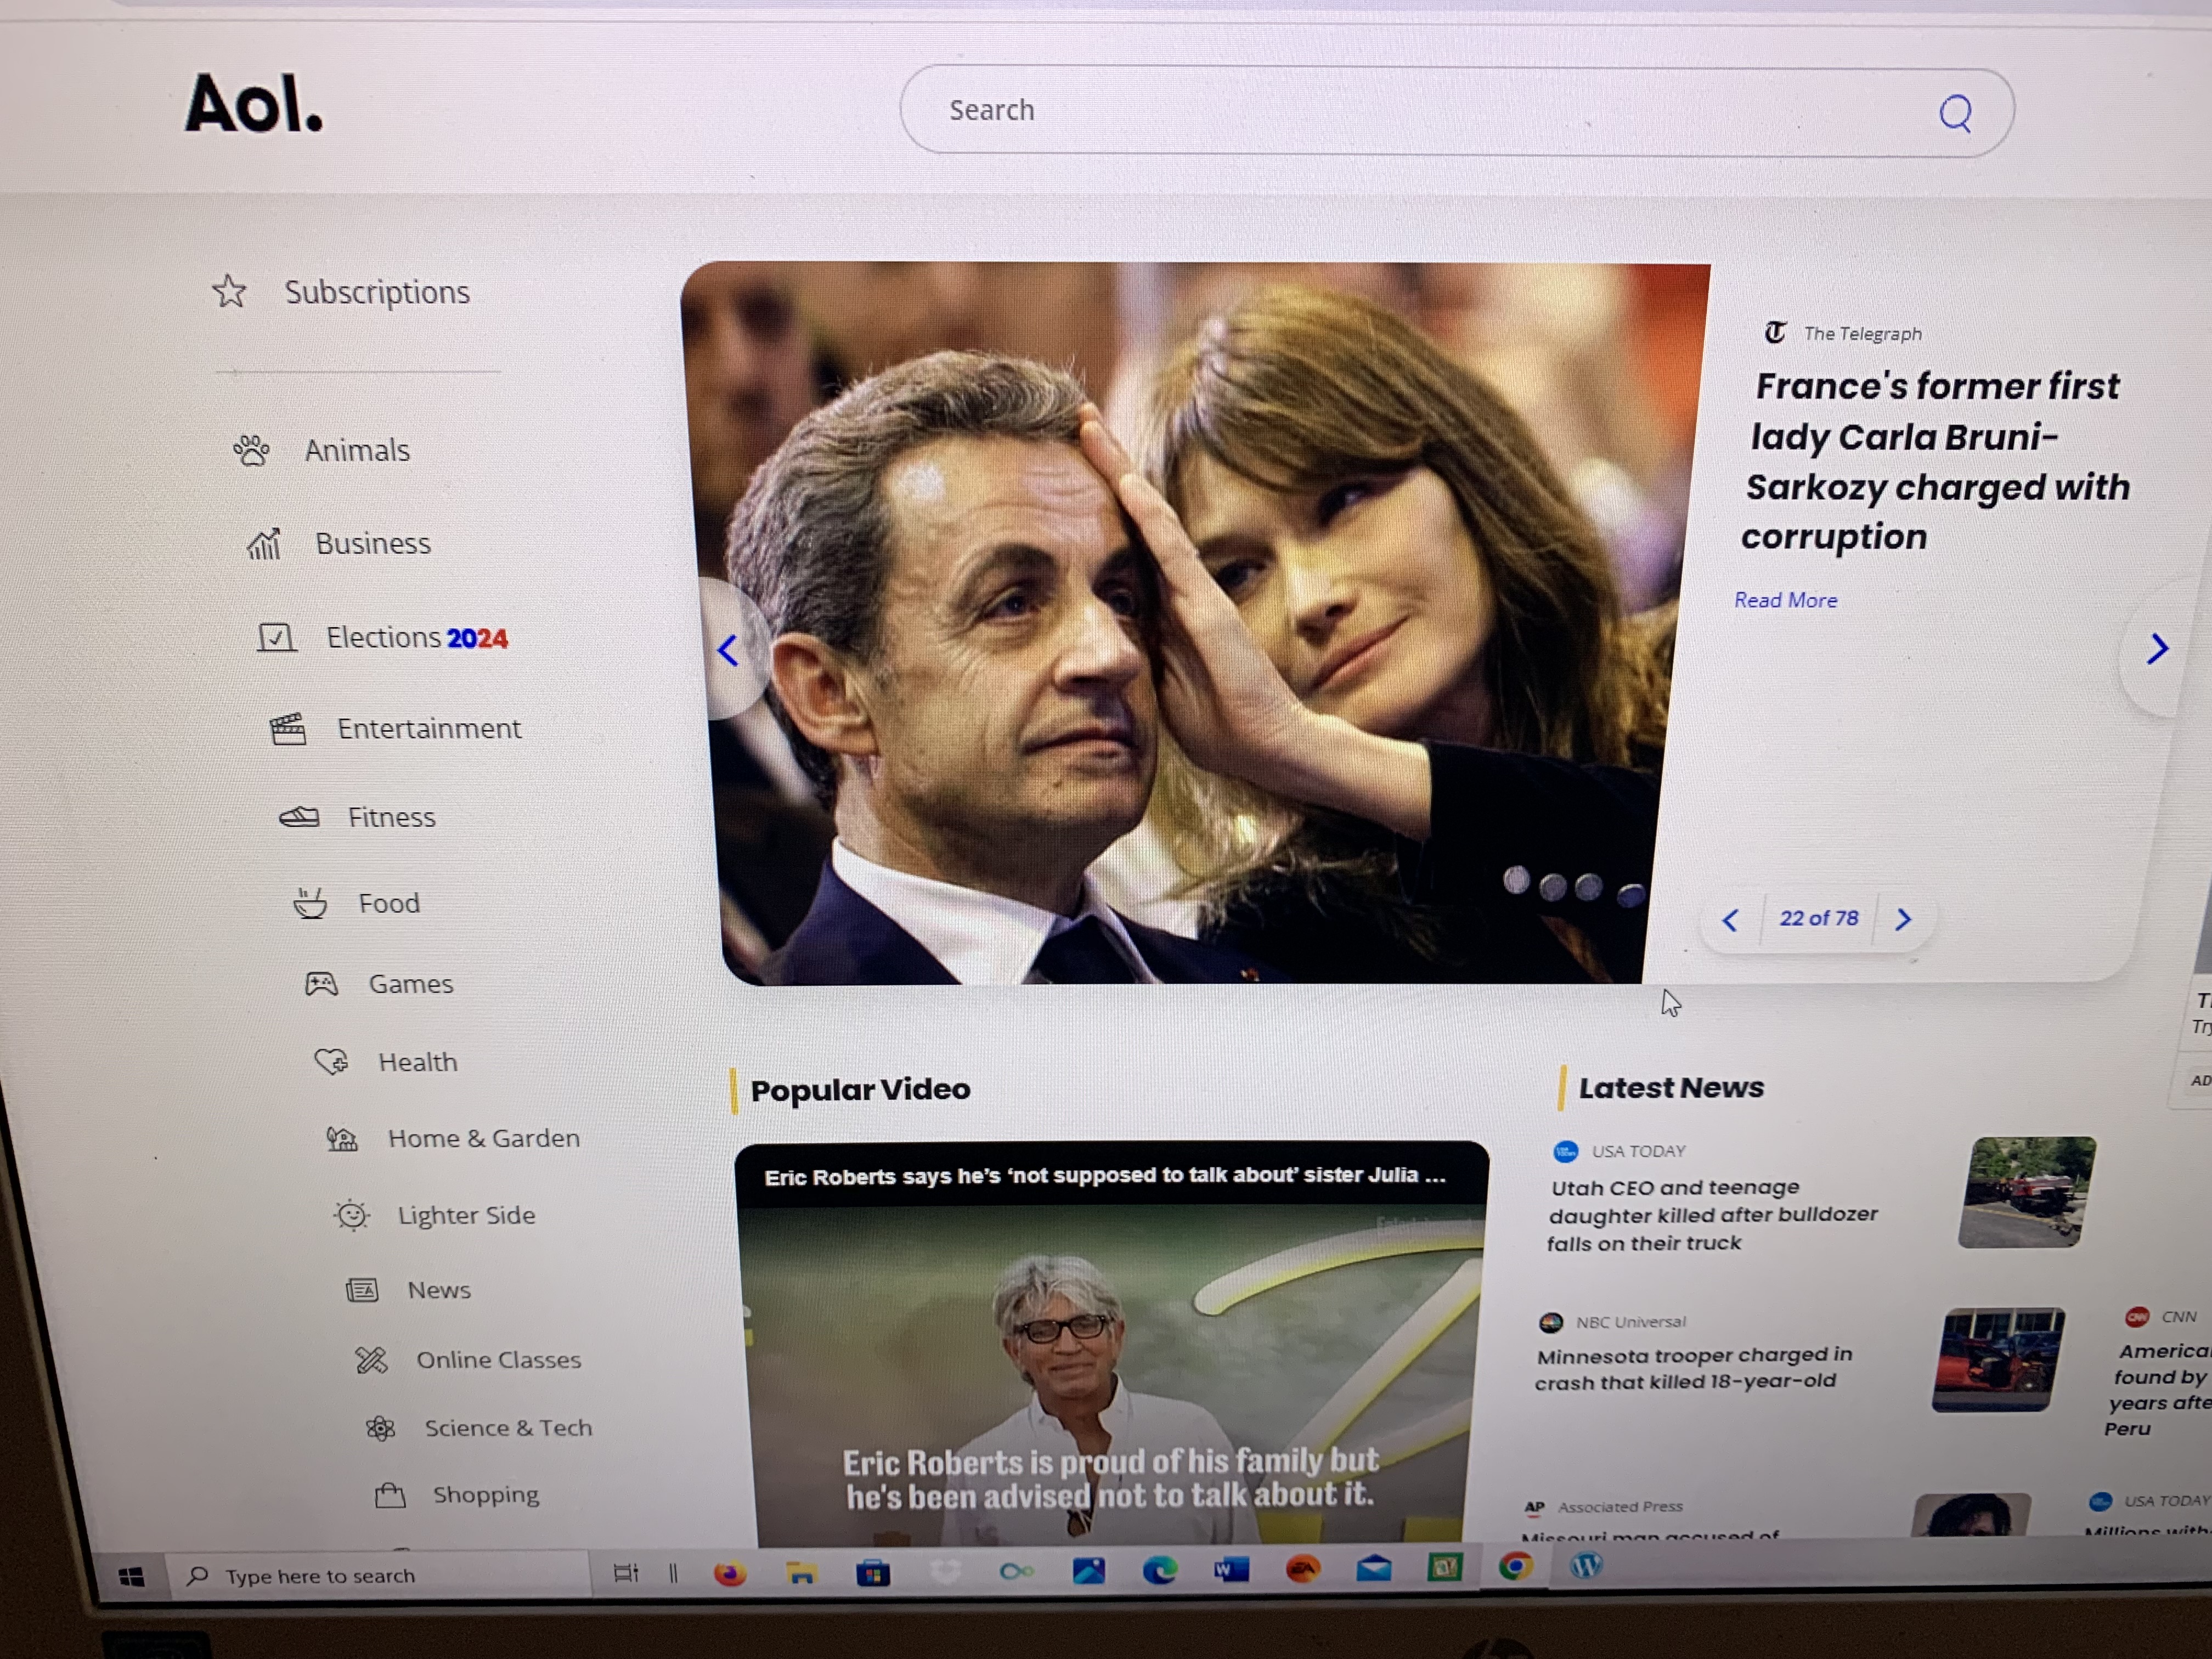2212x1659 pixels.
Task: Click the Fitness sneaker icon
Action: [x=299, y=817]
